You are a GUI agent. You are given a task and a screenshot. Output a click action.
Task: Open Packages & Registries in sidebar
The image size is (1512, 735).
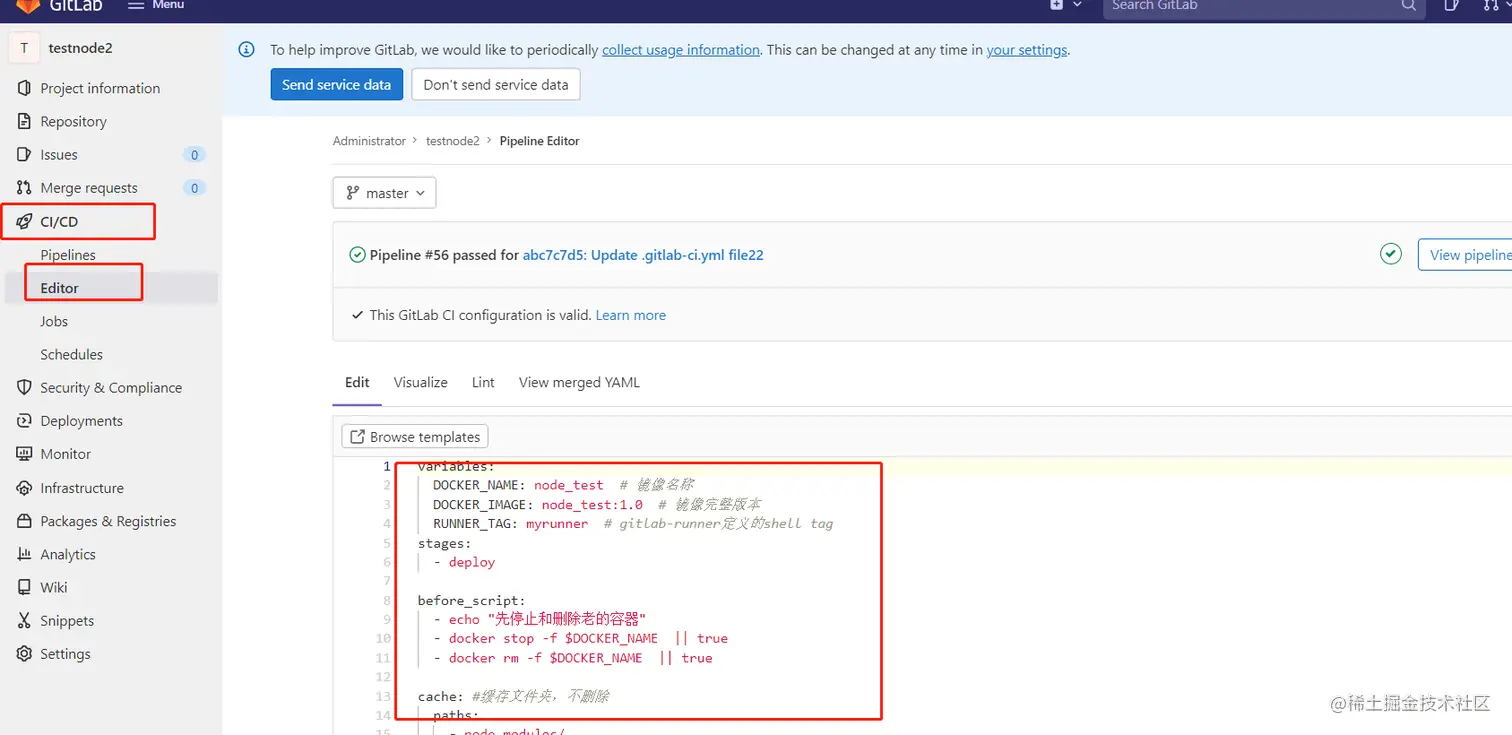coord(108,521)
